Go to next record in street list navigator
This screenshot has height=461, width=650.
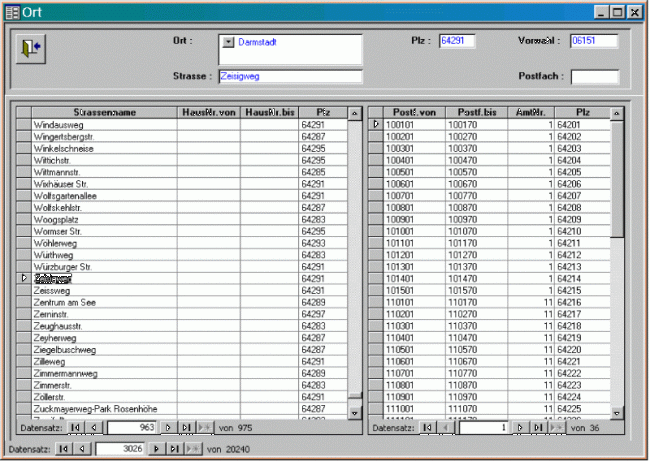click(168, 427)
